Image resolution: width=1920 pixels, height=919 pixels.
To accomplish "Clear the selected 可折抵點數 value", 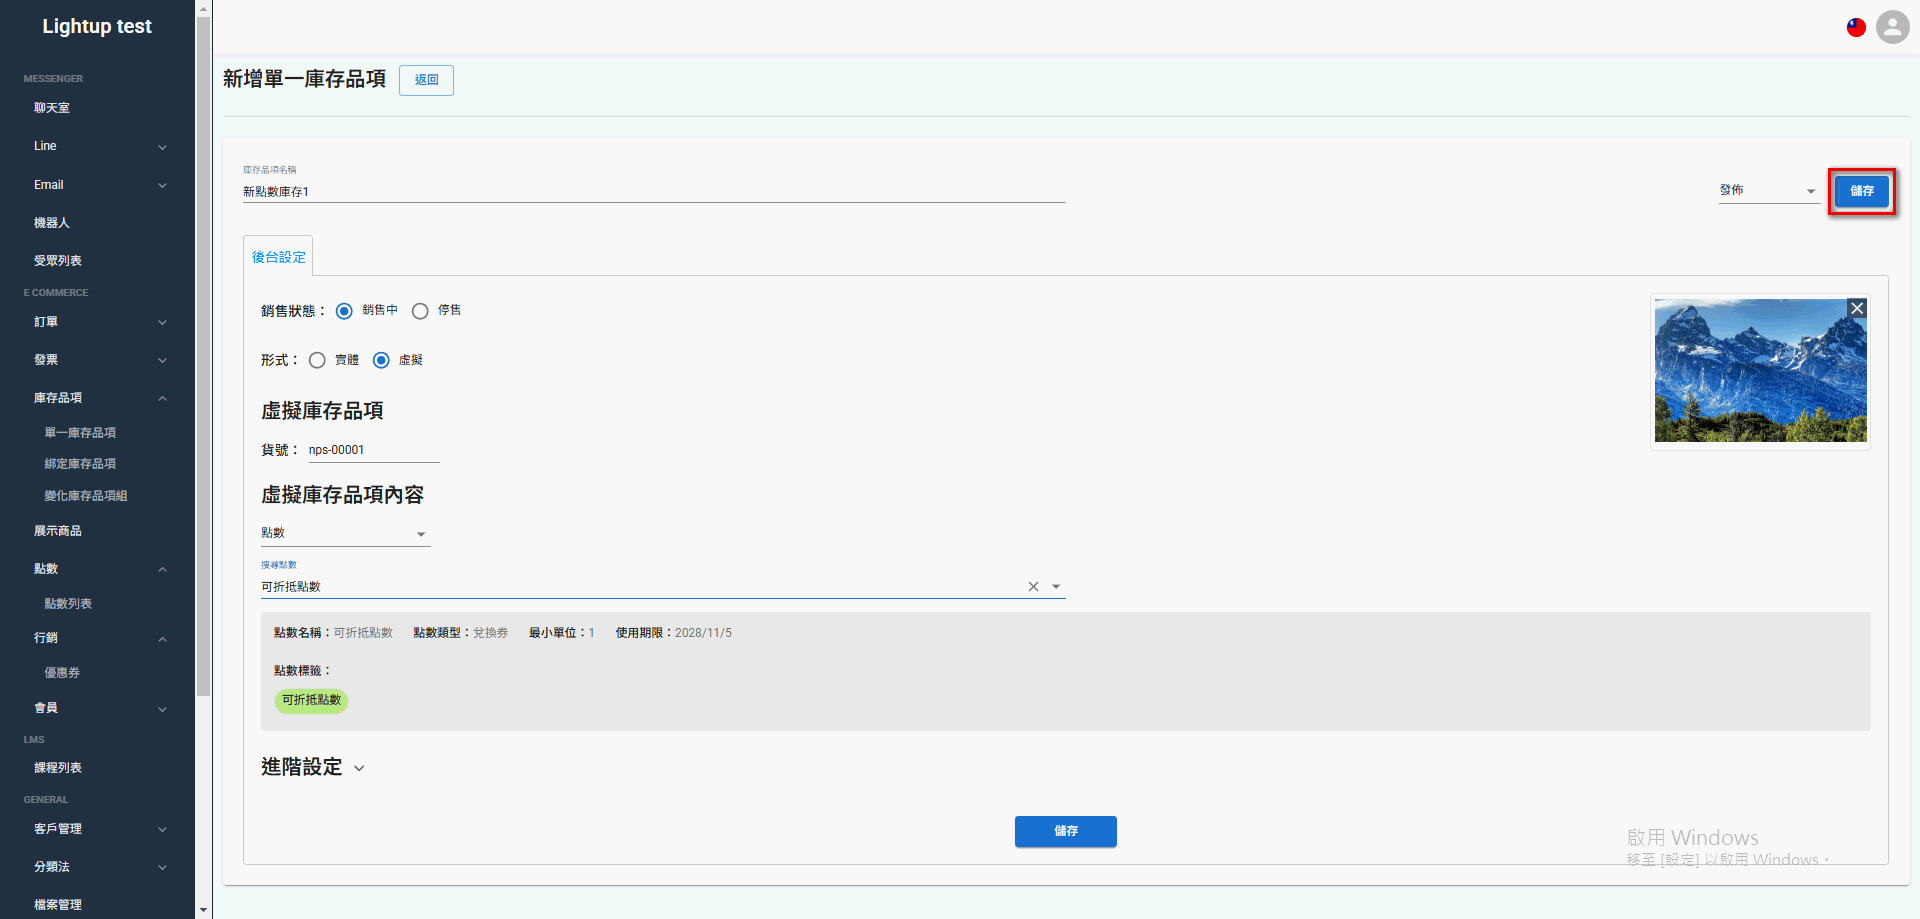I will (x=1033, y=587).
